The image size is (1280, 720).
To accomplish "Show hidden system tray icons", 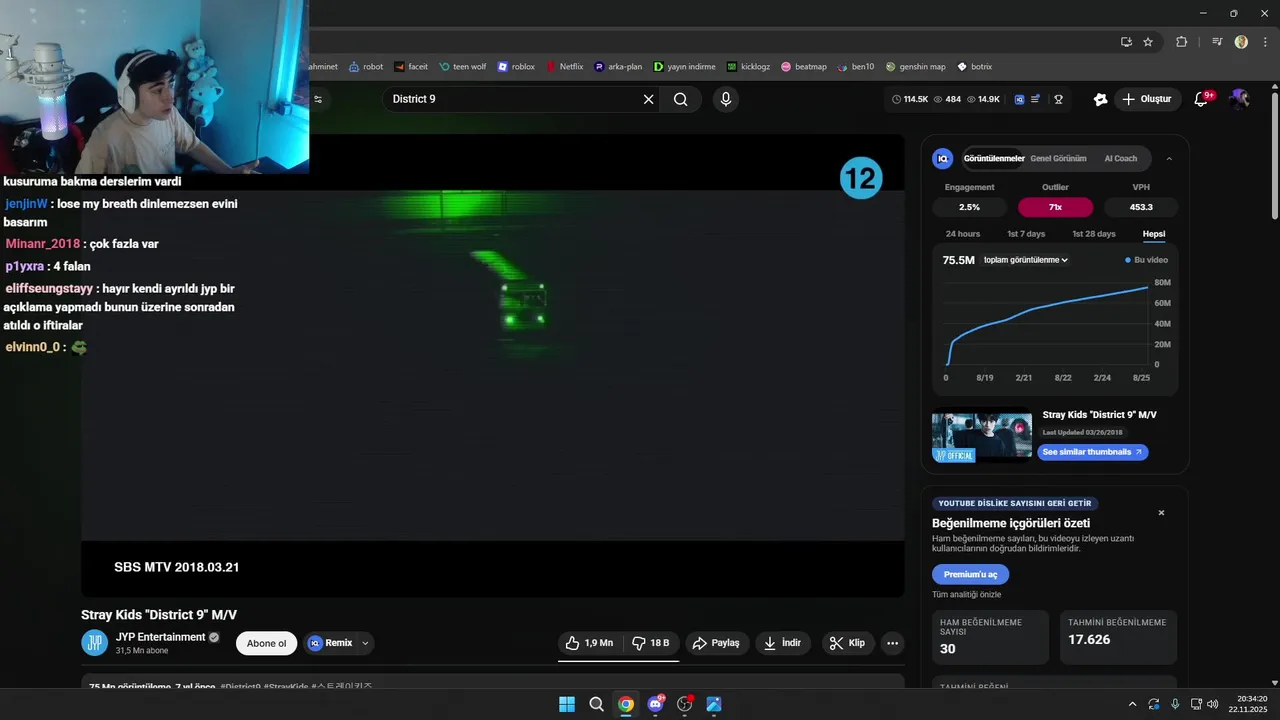I will tap(1132, 704).
